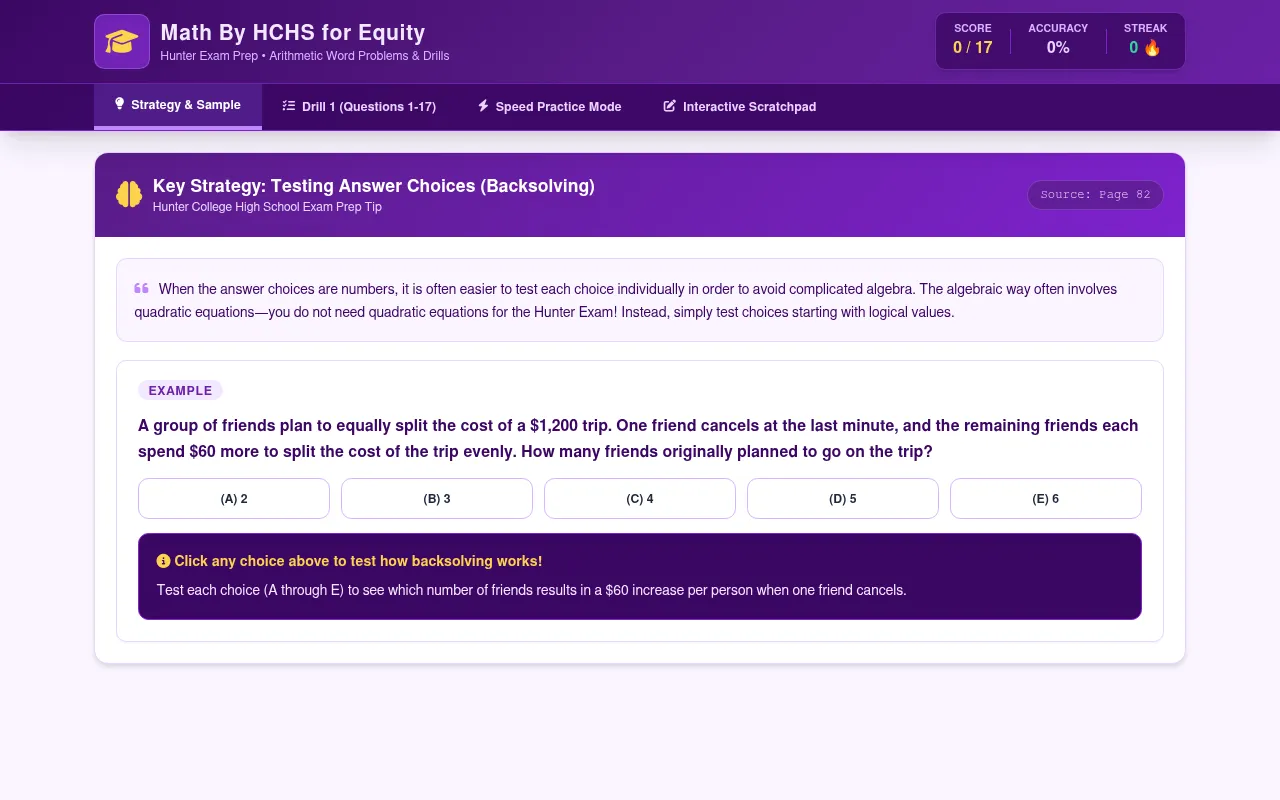Go to Interactive Scratchpad tab
Image resolution: width=1280 pixels, height=800 pixels.
point(740,106)
